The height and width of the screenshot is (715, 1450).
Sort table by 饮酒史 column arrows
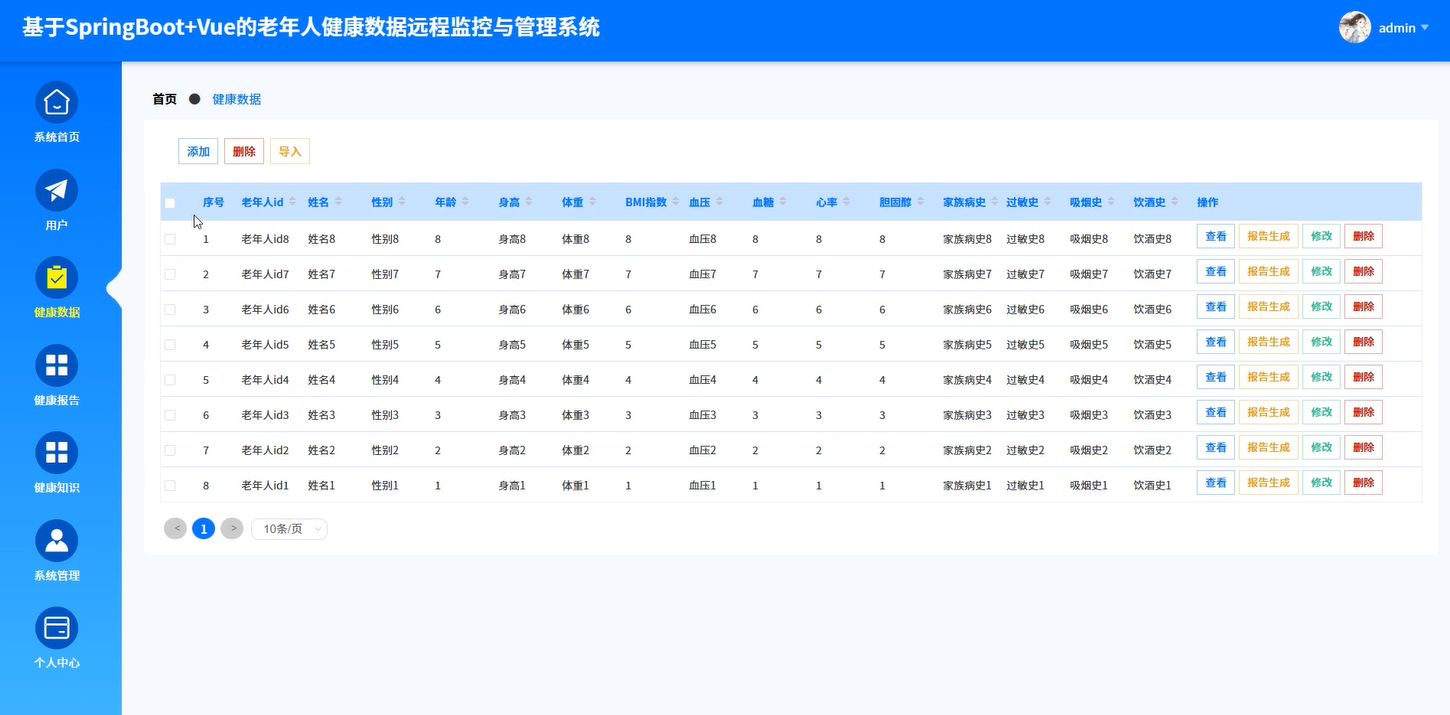pos(1174,202)
